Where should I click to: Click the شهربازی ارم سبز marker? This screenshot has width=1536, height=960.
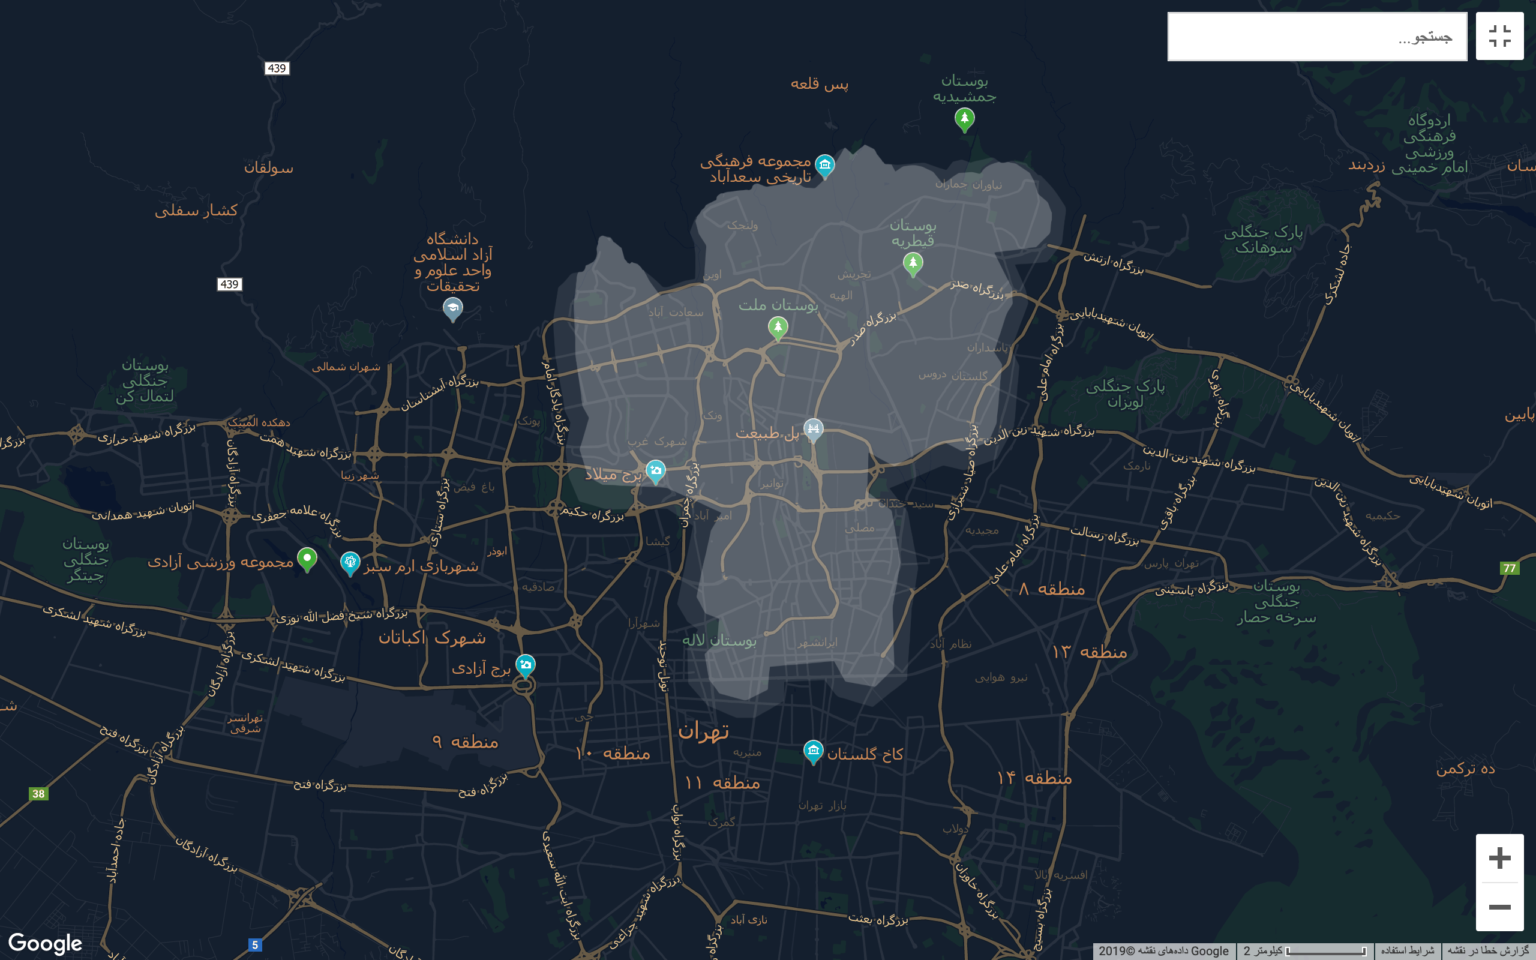(x=350, y=564)
